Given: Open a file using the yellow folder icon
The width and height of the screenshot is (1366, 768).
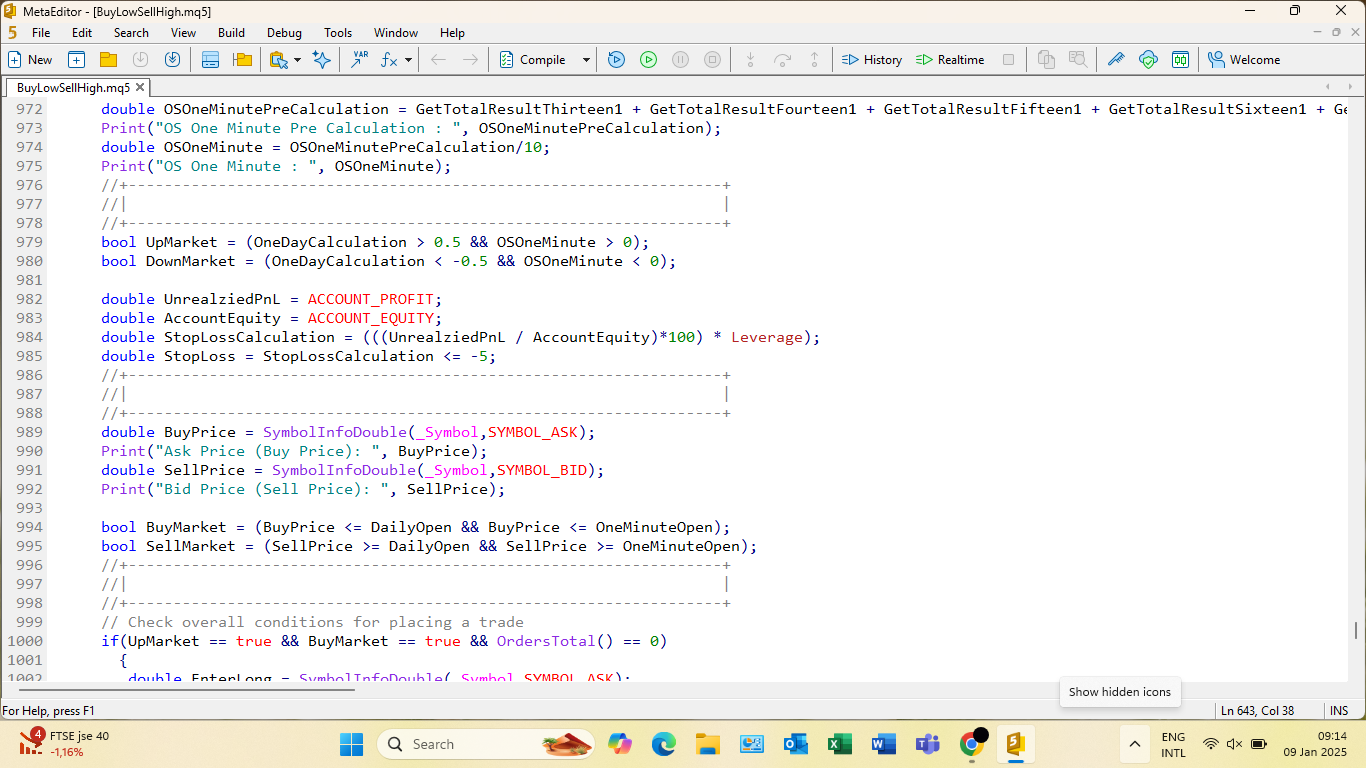Looking at the screenshot, I should pos(108,60).
